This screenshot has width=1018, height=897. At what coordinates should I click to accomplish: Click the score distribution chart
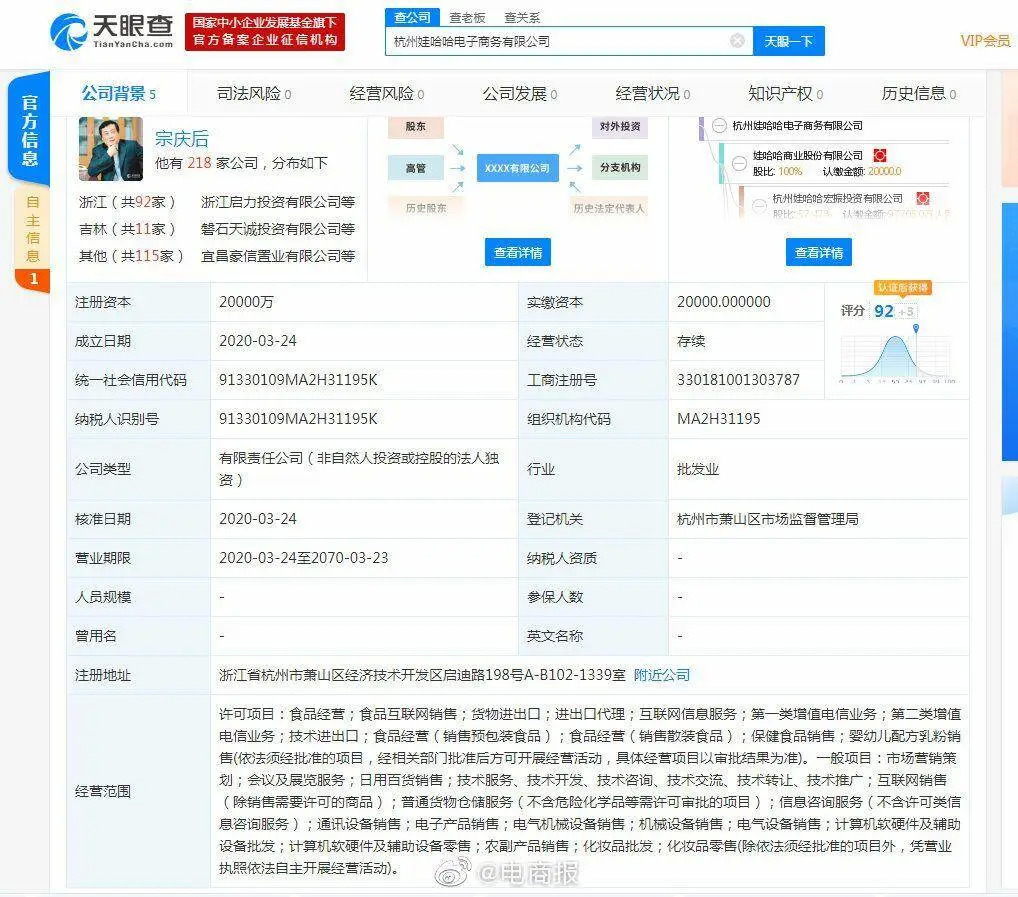[898, 356]
